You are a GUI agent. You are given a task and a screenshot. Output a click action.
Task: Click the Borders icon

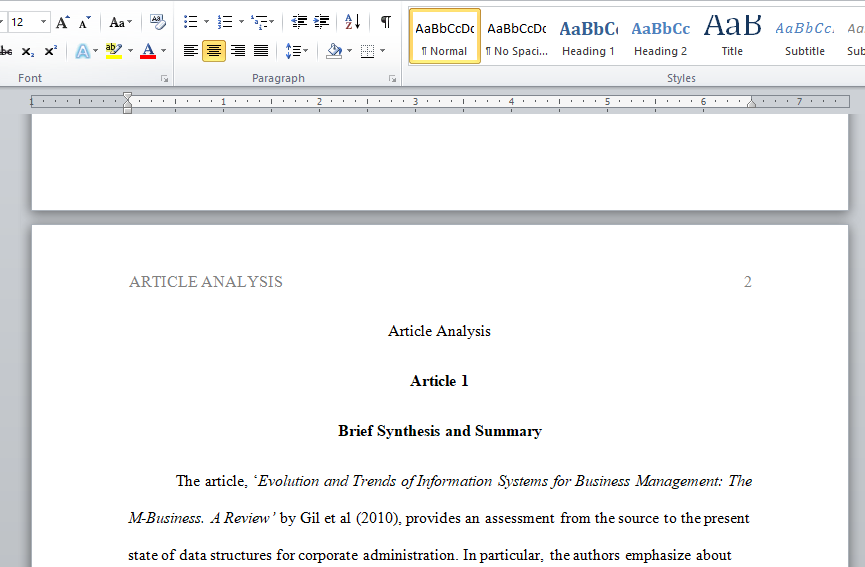pos(367,51)
